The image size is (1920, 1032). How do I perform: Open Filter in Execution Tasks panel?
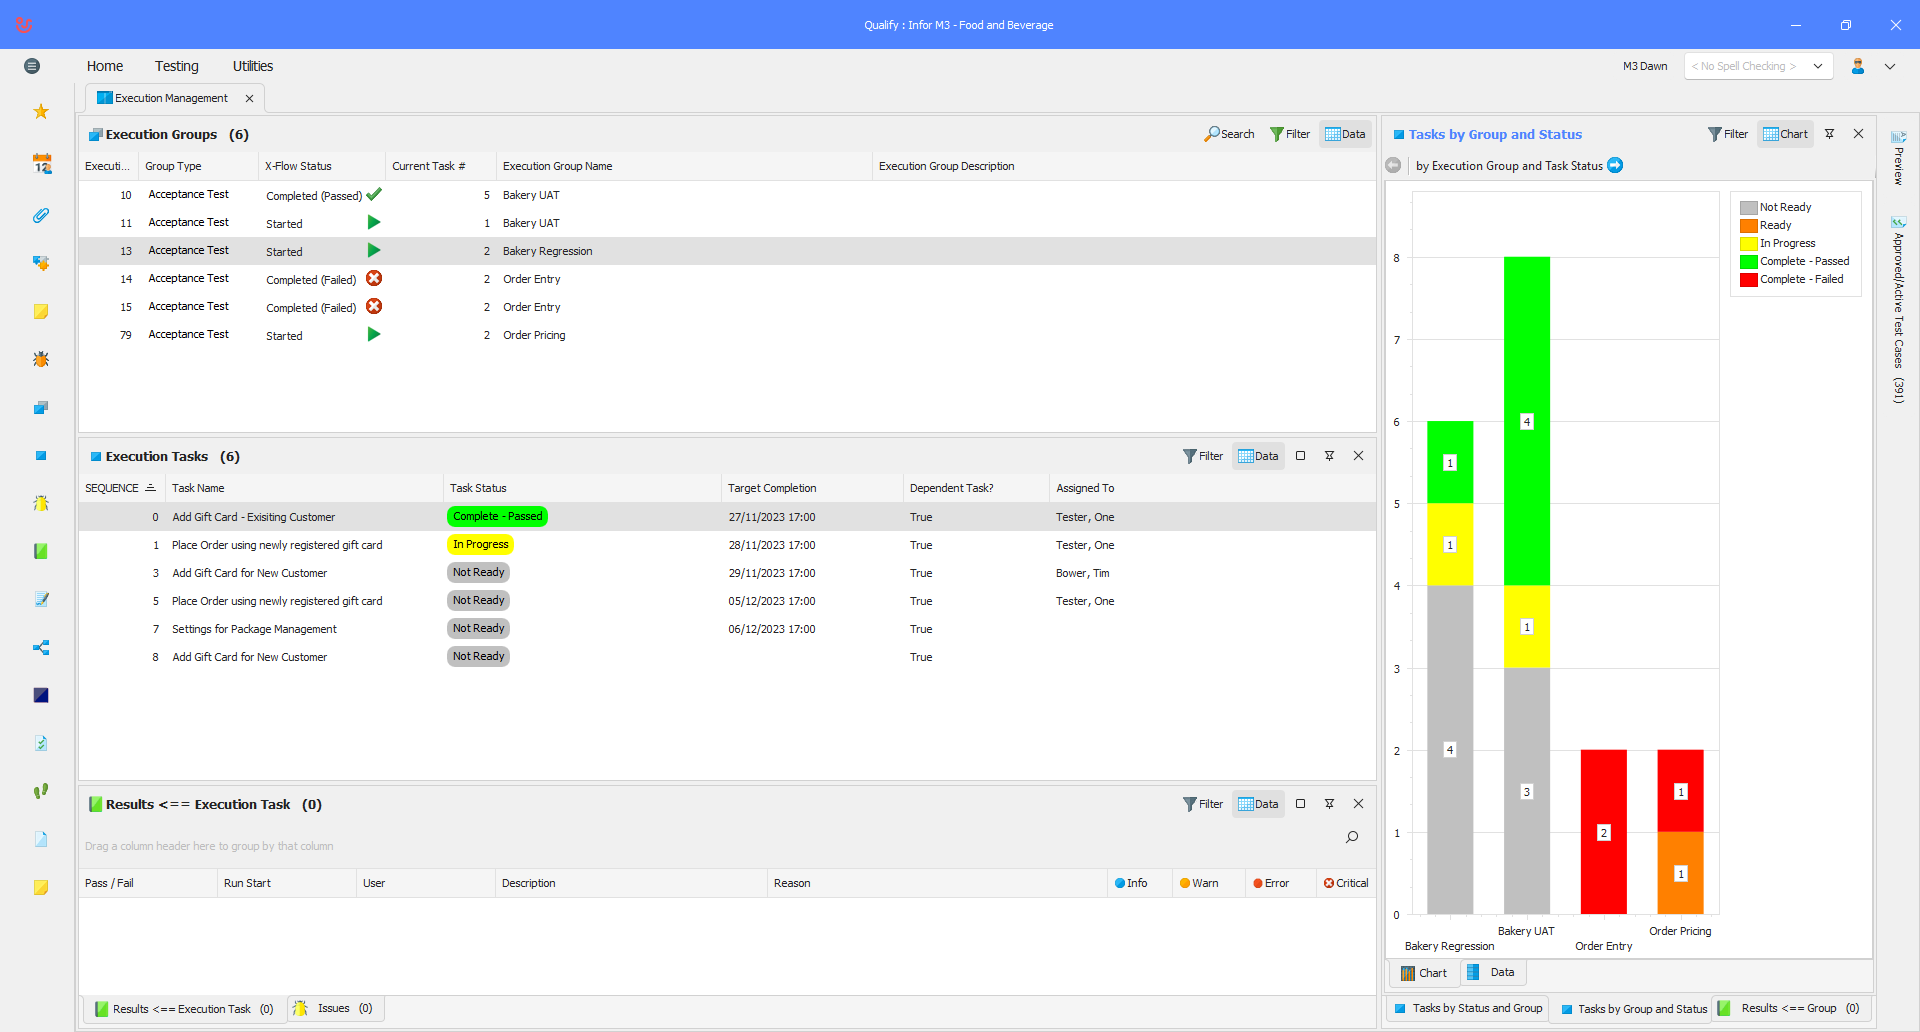click(x=1203, y=456)
